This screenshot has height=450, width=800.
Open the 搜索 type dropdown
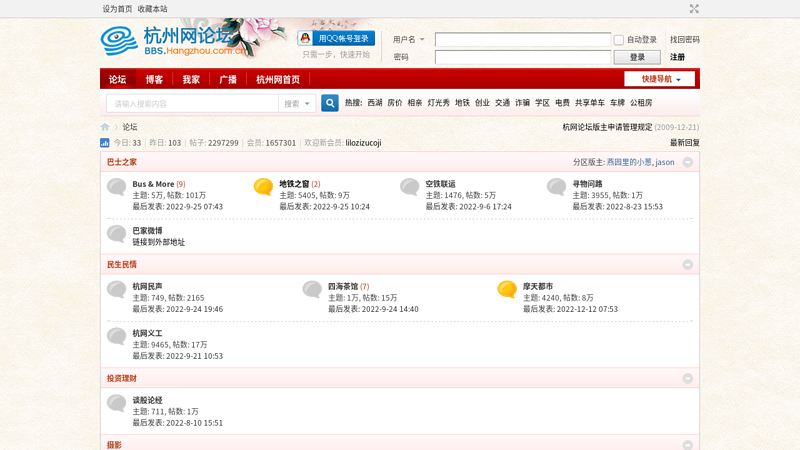point(297,104)
